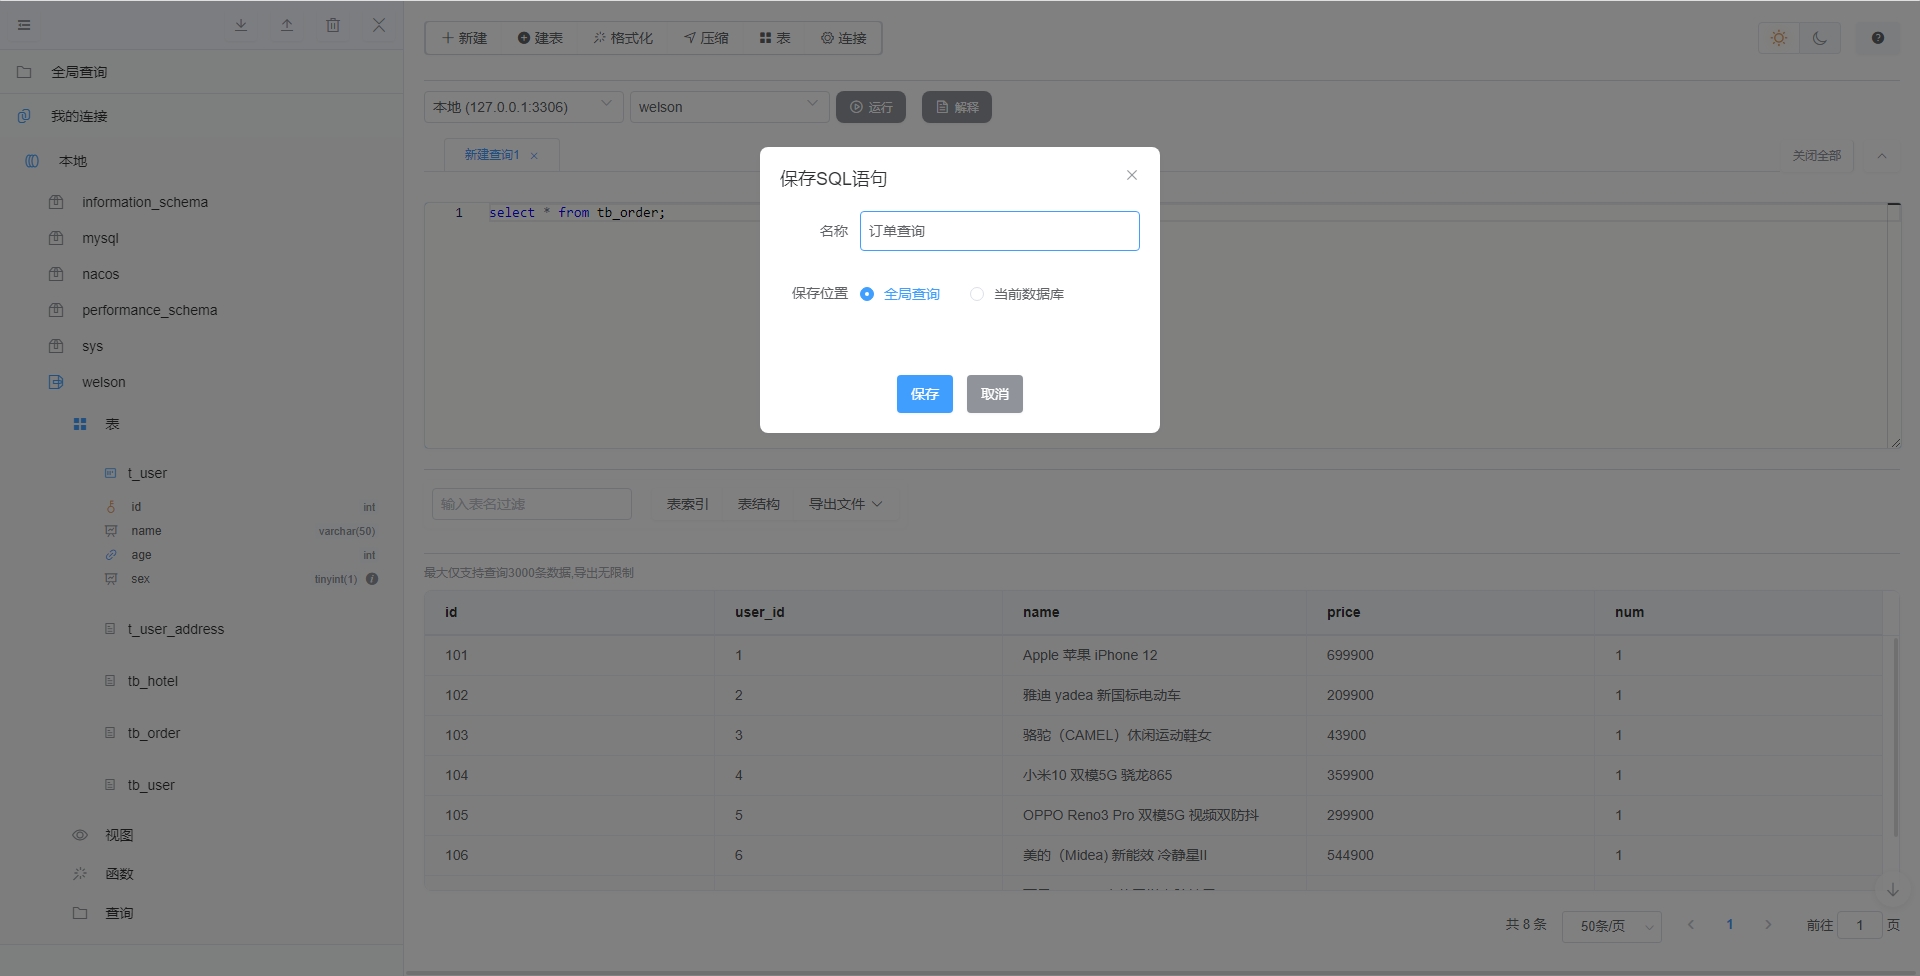Click the trash delete icon in sidebar header

point(333,25)
